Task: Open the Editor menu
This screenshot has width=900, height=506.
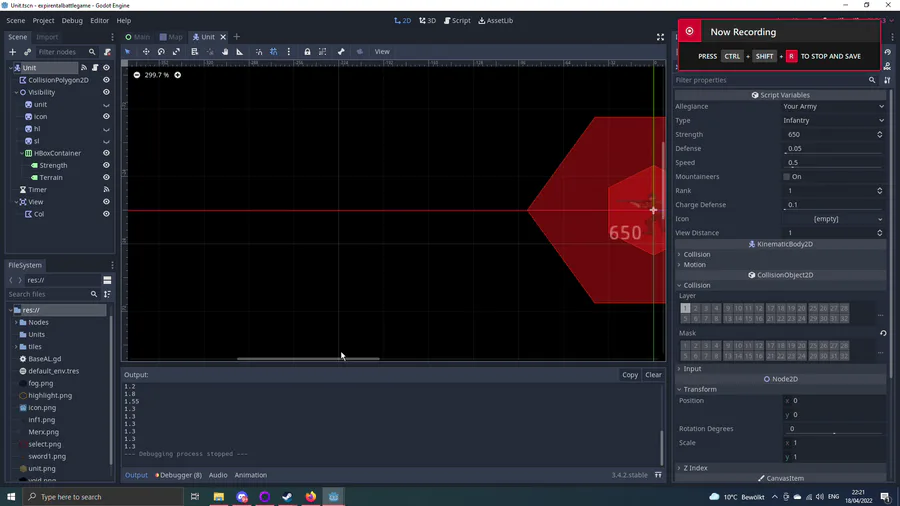Action: point(99,21)
